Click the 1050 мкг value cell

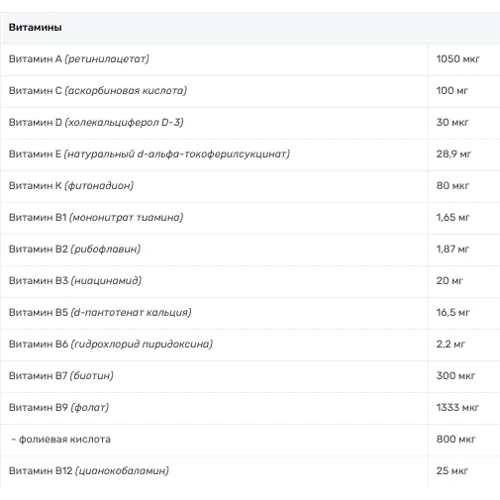(458, 59)
